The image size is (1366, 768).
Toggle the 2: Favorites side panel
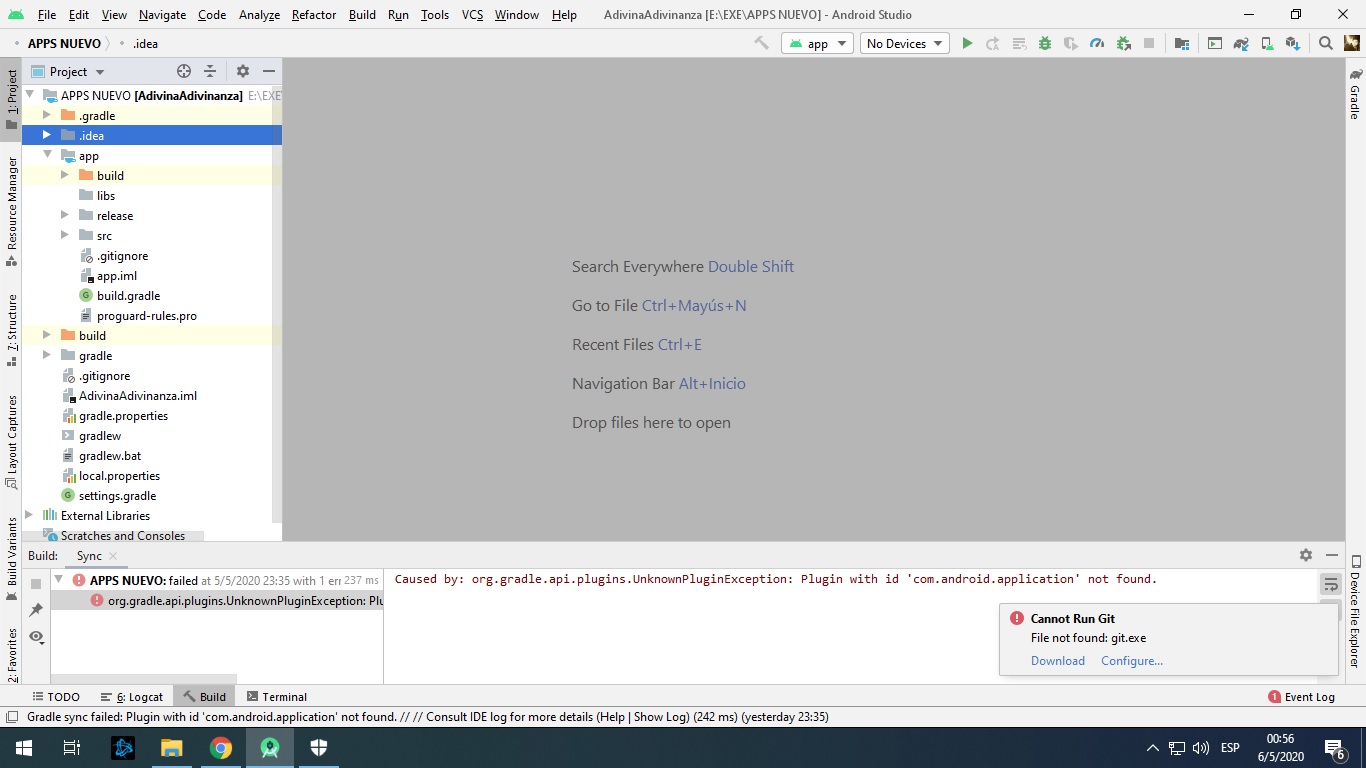[11, 654]
